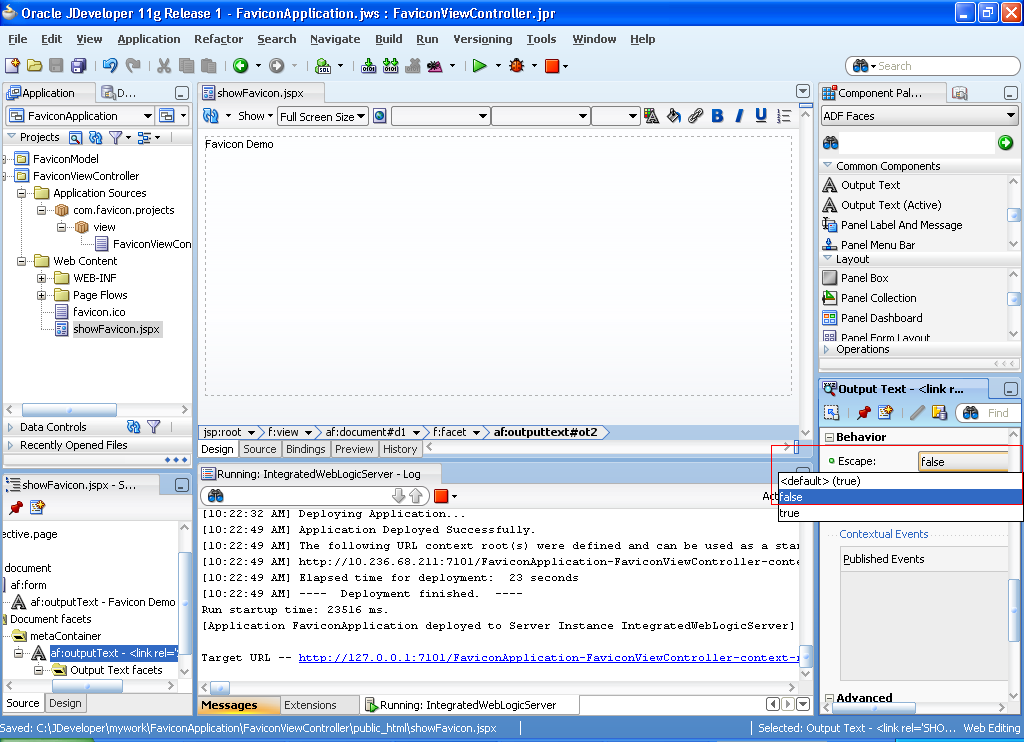The image size is (1024, 742).
Task: Click the refresh icon in Data Controls header
Action: click(x=134, y=427)
